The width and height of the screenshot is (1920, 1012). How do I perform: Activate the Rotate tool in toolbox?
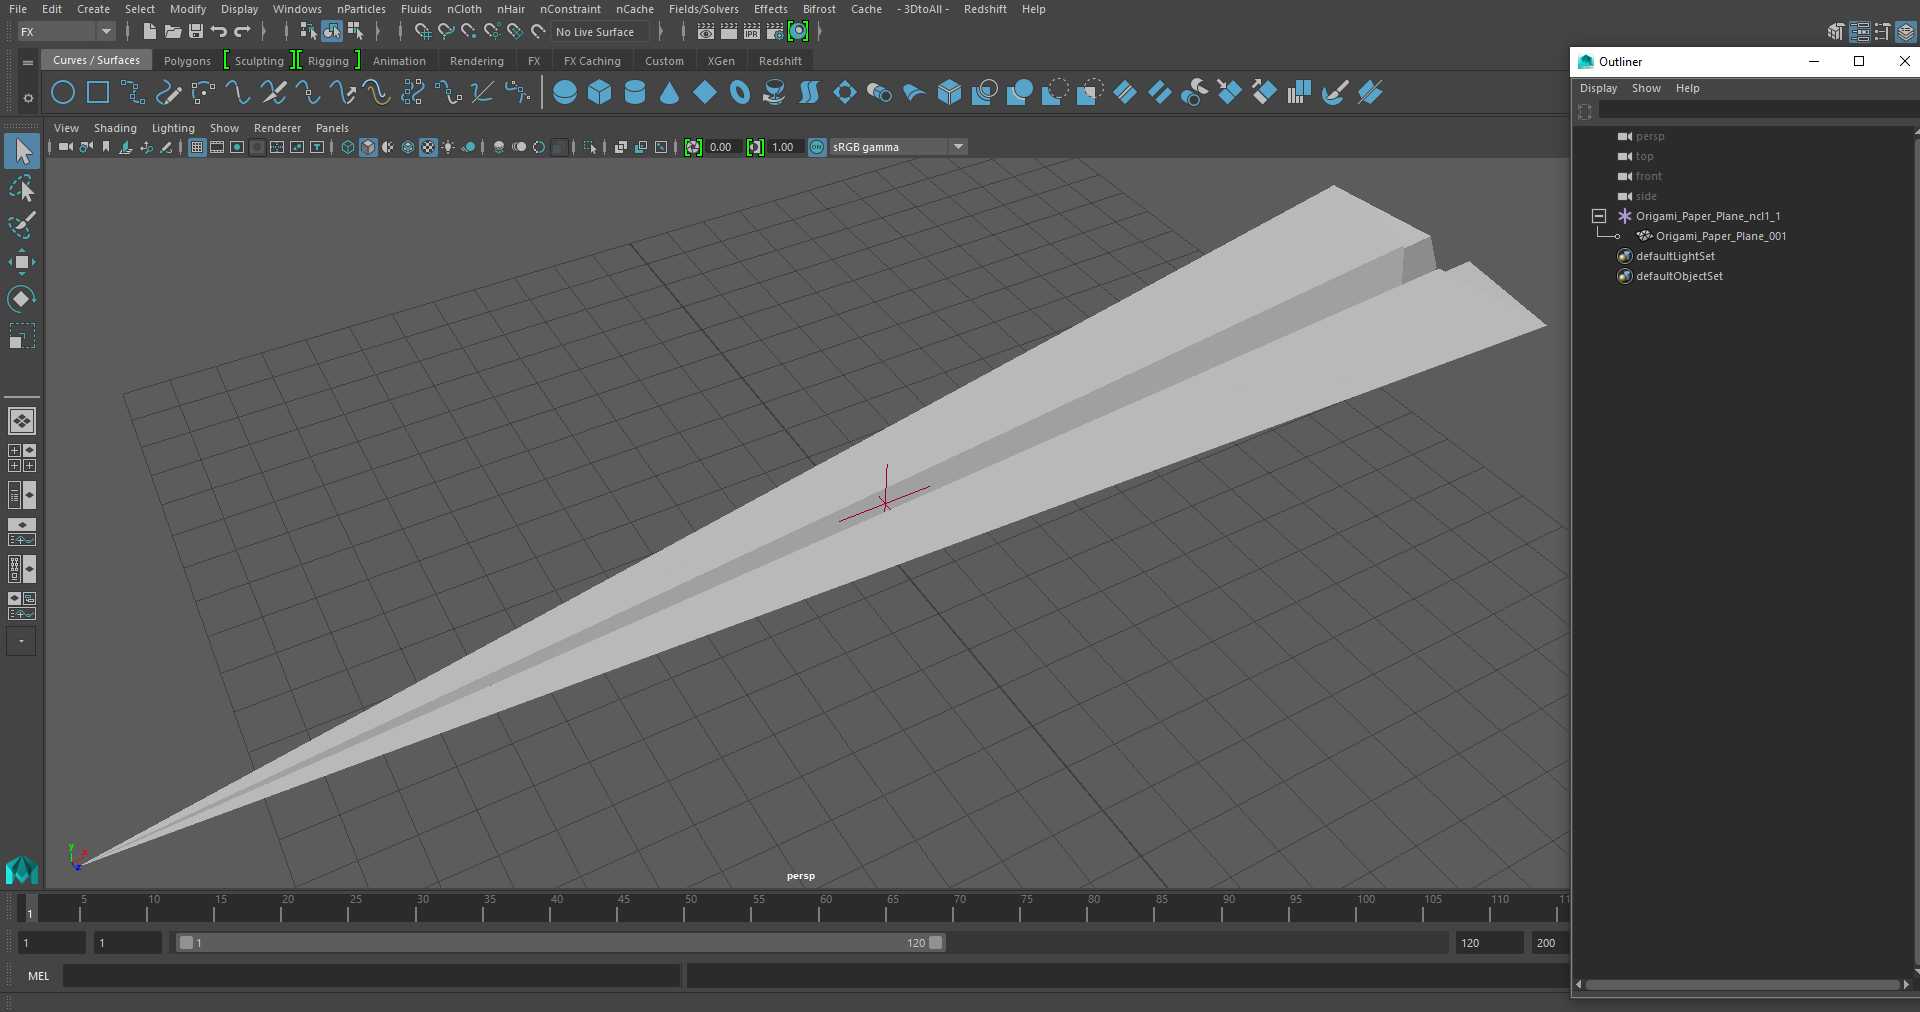click(22, 299)
